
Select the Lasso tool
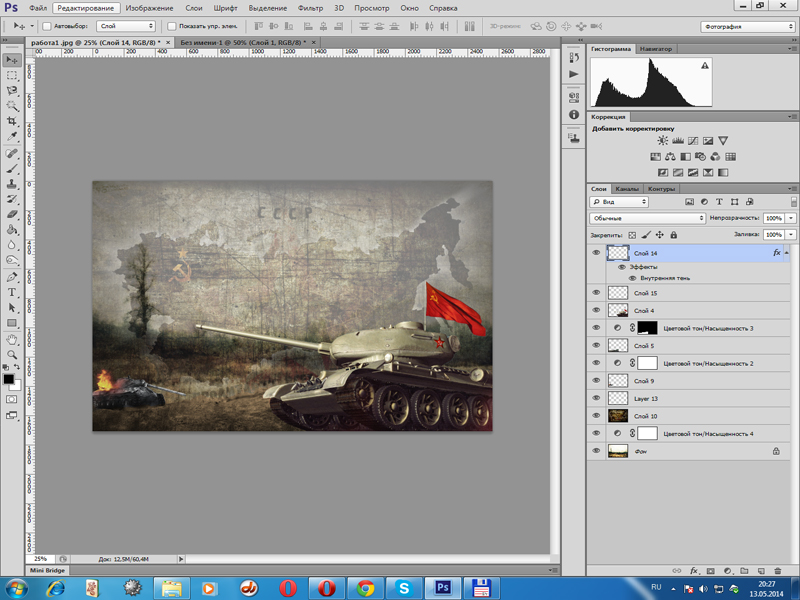click(x=12, y=91)
